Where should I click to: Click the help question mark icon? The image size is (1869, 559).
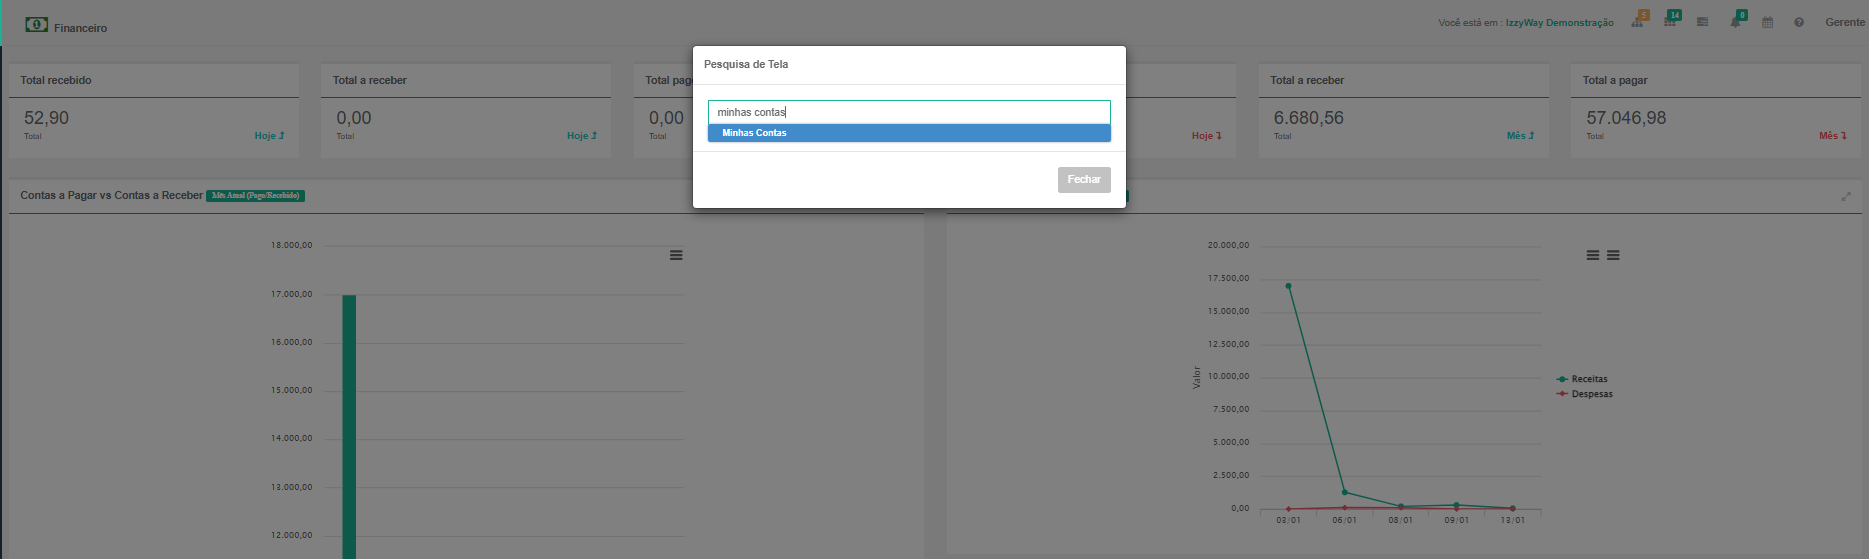1799,22
